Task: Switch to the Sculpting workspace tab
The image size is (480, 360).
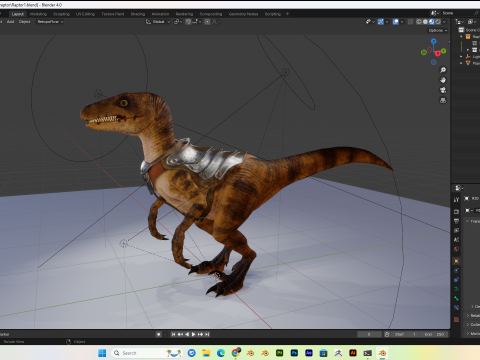Action: pos(61,14)
